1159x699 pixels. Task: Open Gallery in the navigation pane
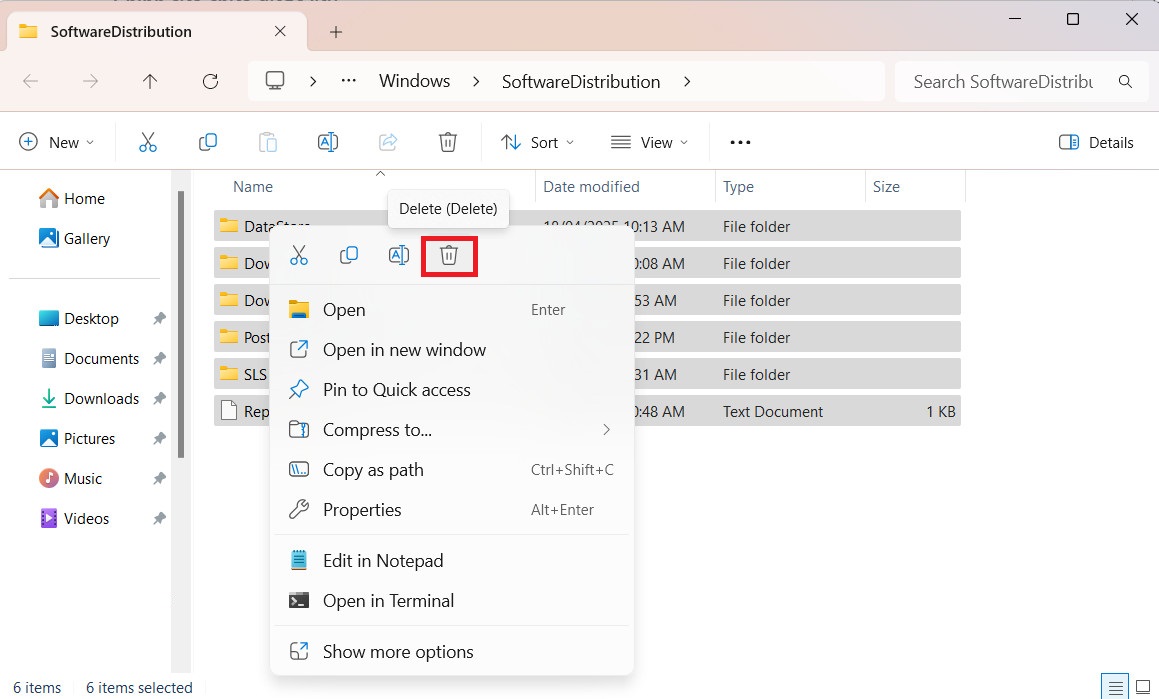pos(75,238)
